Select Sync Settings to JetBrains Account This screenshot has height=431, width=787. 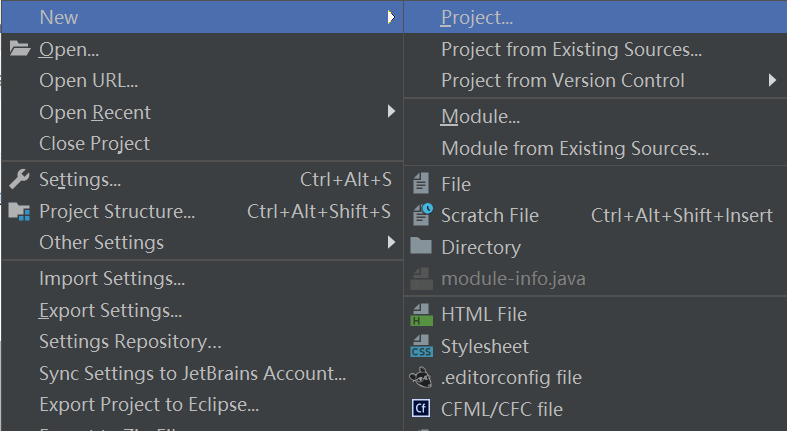point(192,374)
